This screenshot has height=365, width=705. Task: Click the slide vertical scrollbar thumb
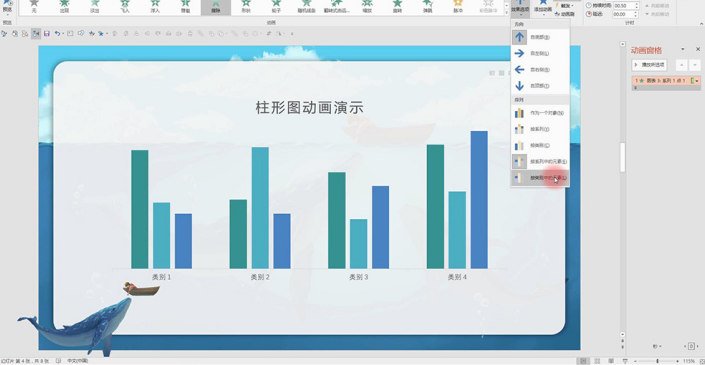[623, 157]
